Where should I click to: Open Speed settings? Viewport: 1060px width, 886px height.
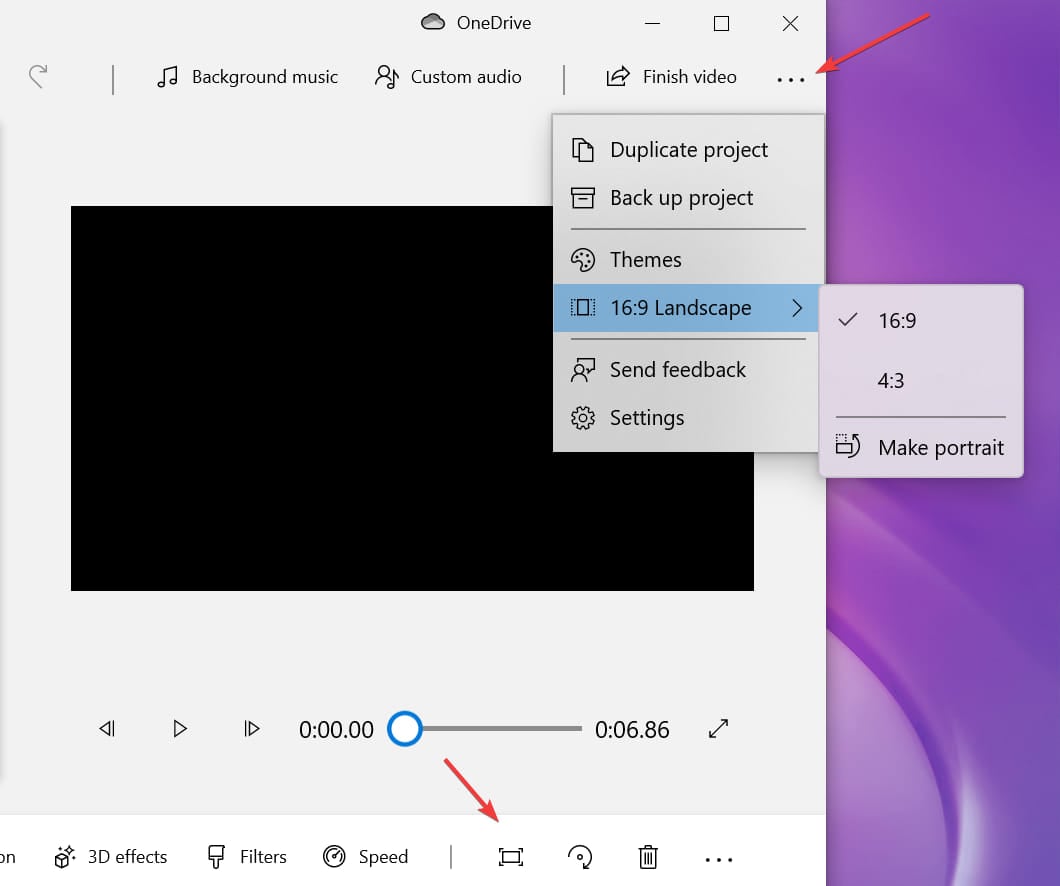tap(366, 857)
